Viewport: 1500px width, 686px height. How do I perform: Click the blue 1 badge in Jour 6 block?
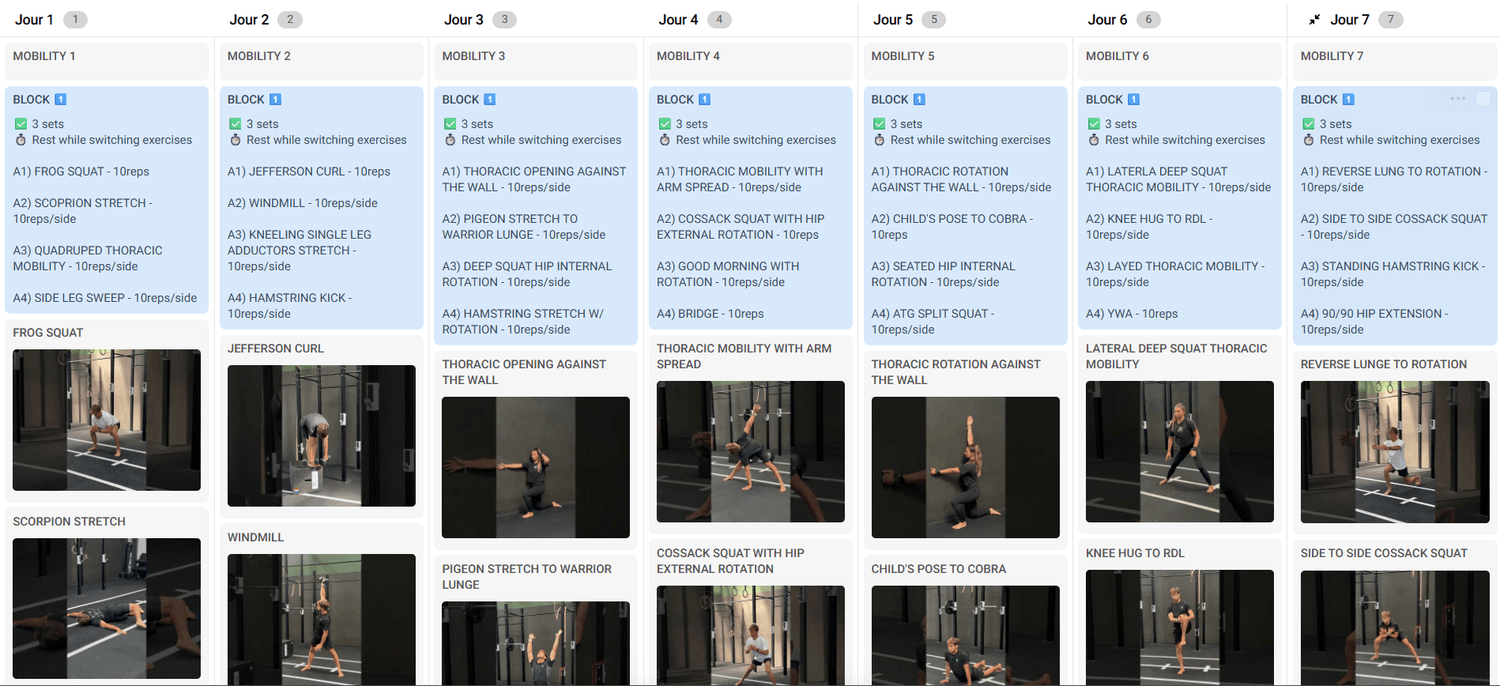point(1134,99)
